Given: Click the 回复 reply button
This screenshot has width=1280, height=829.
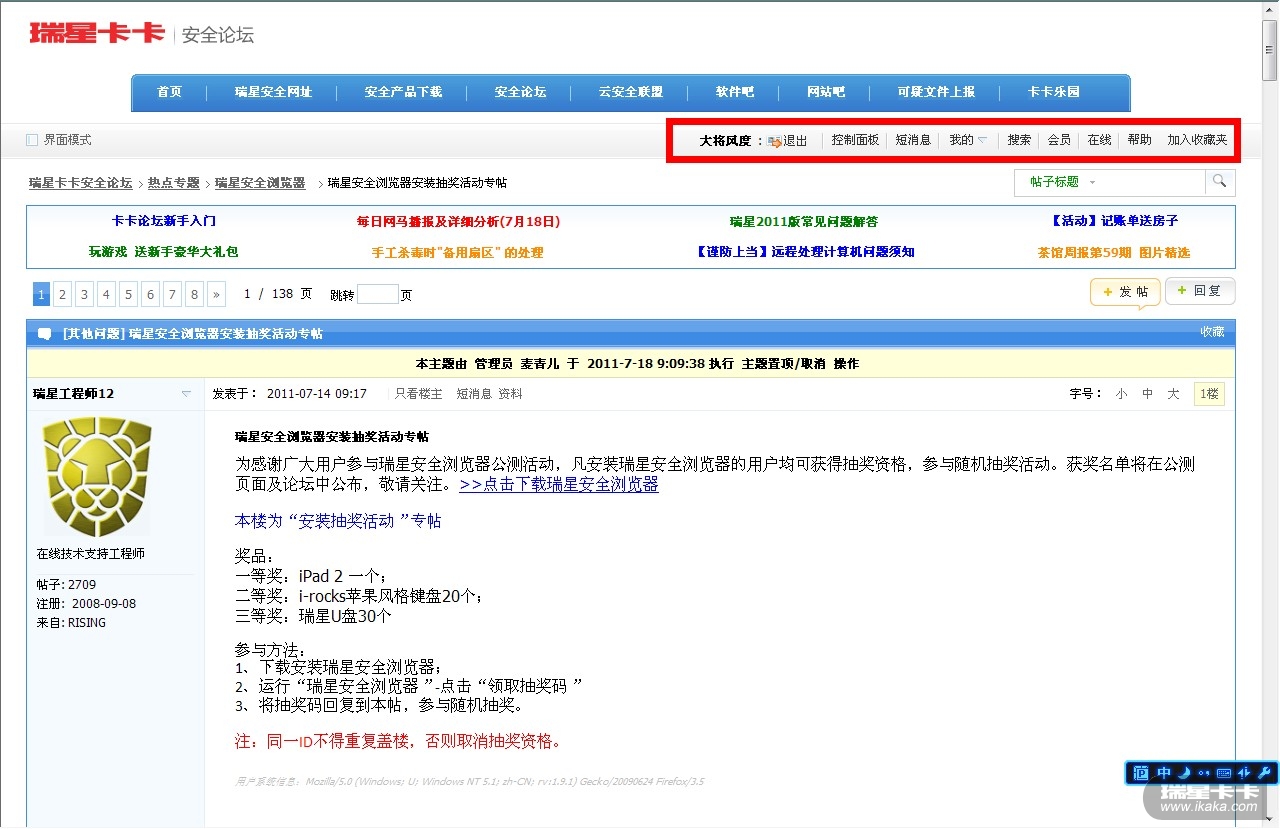Looking at the screenshot, I should click(x=1200, y=291).
